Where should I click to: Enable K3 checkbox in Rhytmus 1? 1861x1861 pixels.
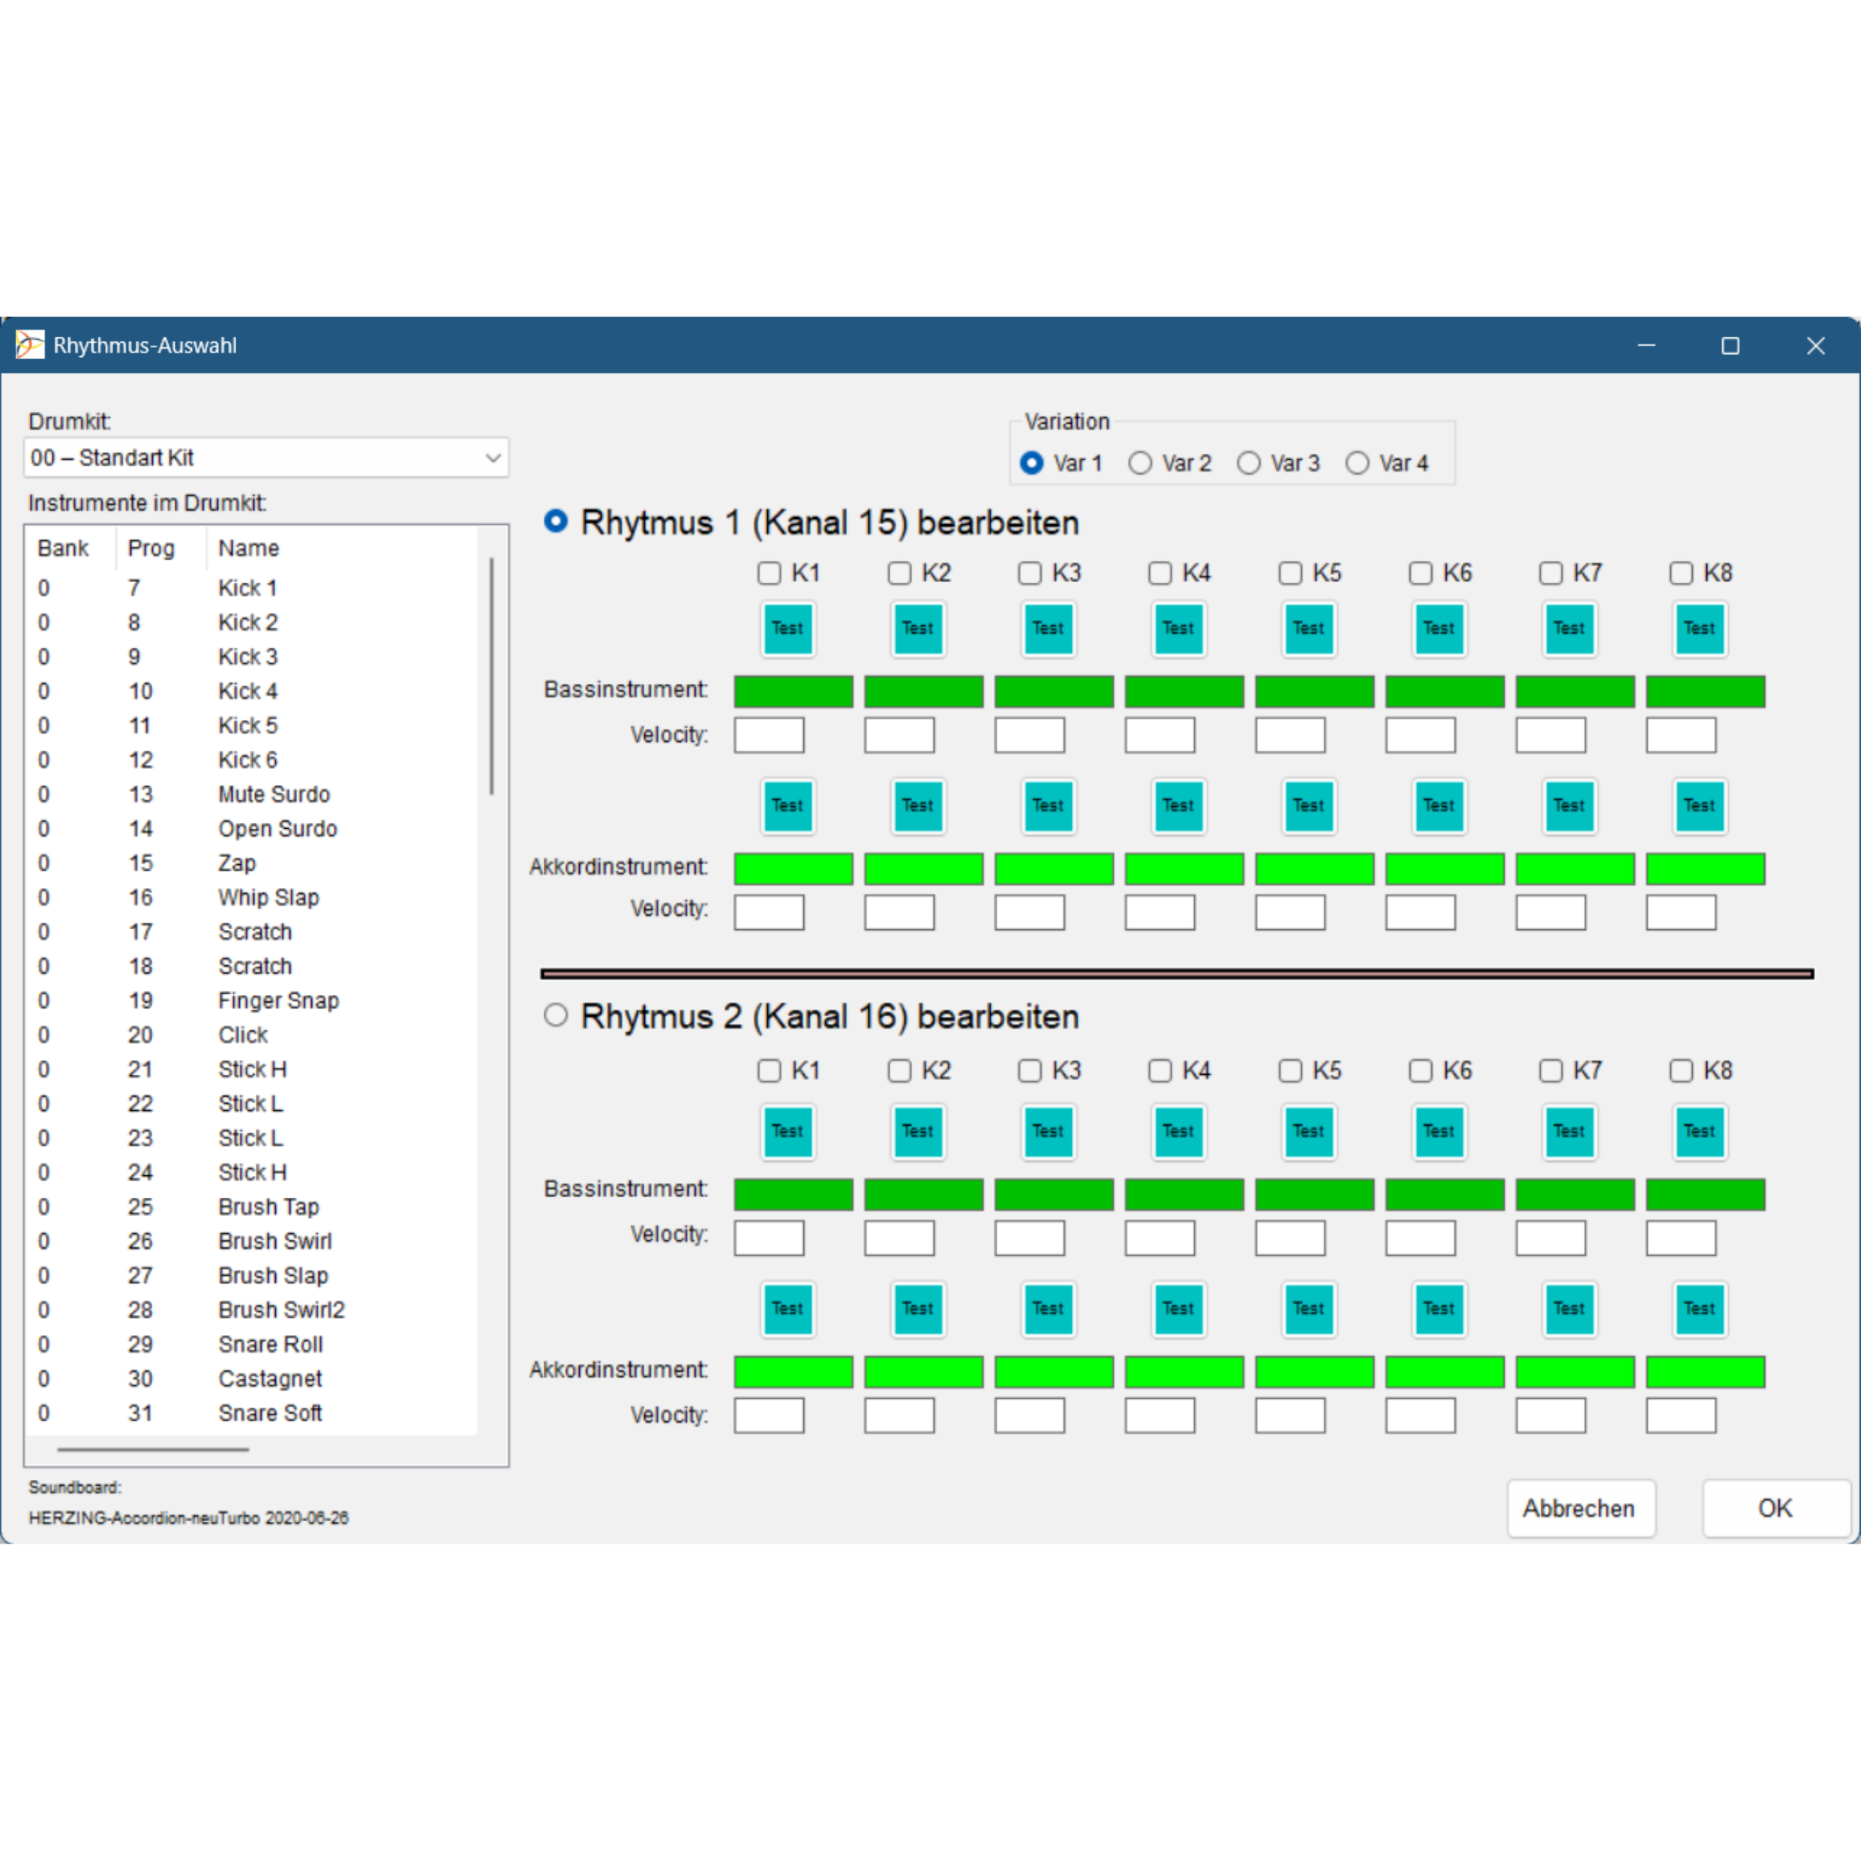pos(1029,573)
